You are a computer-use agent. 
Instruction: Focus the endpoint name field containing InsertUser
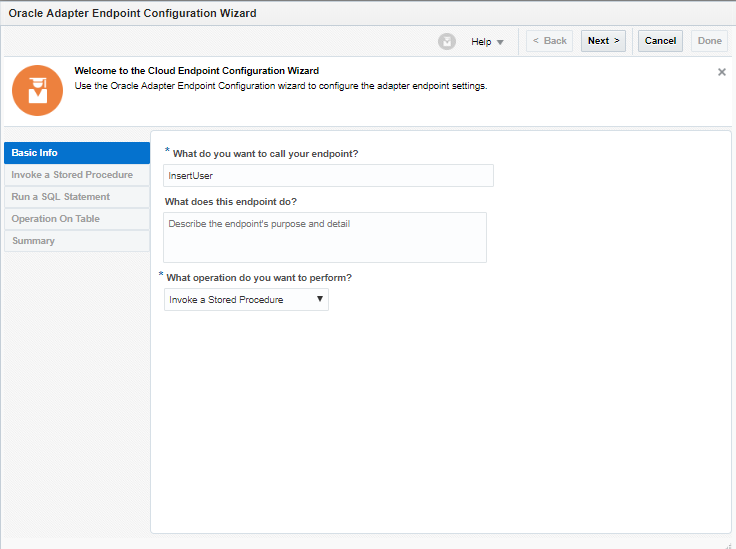pyautogui.click(x=329, y=175)
